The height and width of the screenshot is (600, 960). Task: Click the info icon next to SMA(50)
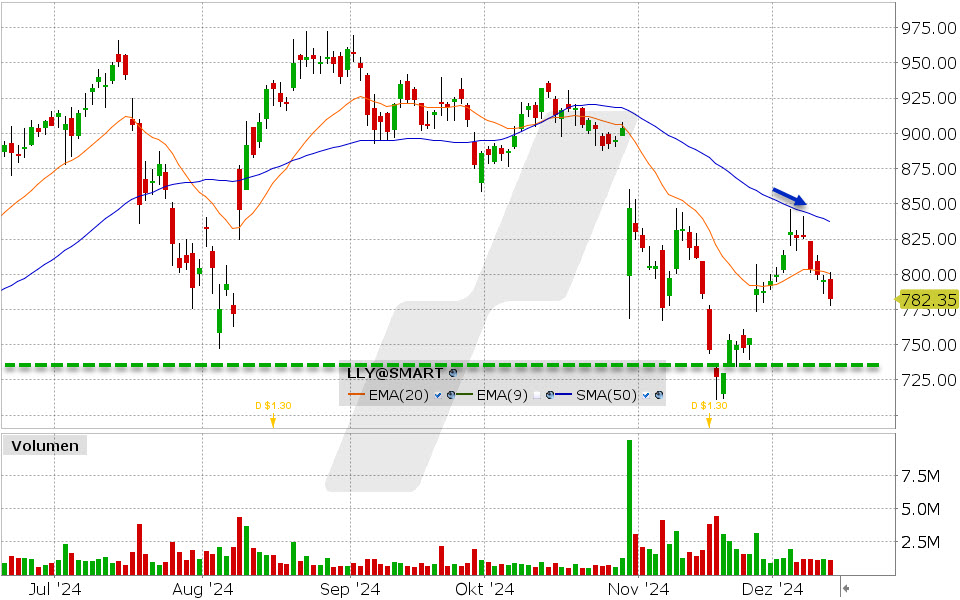(x=659, y=396)
